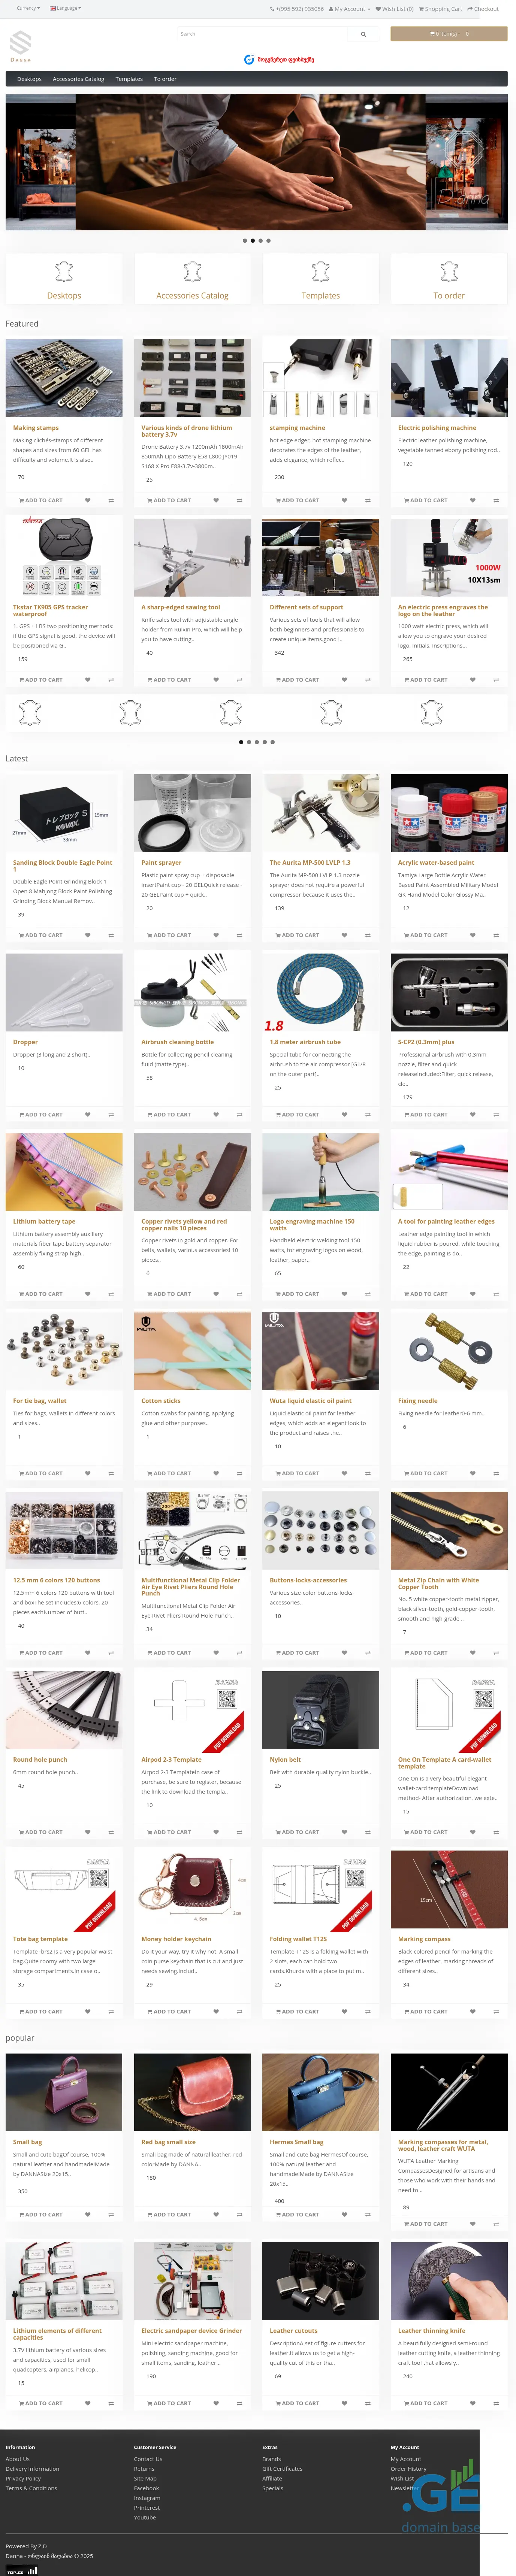Add Making stamps to wishlist via heart icon
516x2576 pixels.
pyautogui.click(x=87, y=500)
